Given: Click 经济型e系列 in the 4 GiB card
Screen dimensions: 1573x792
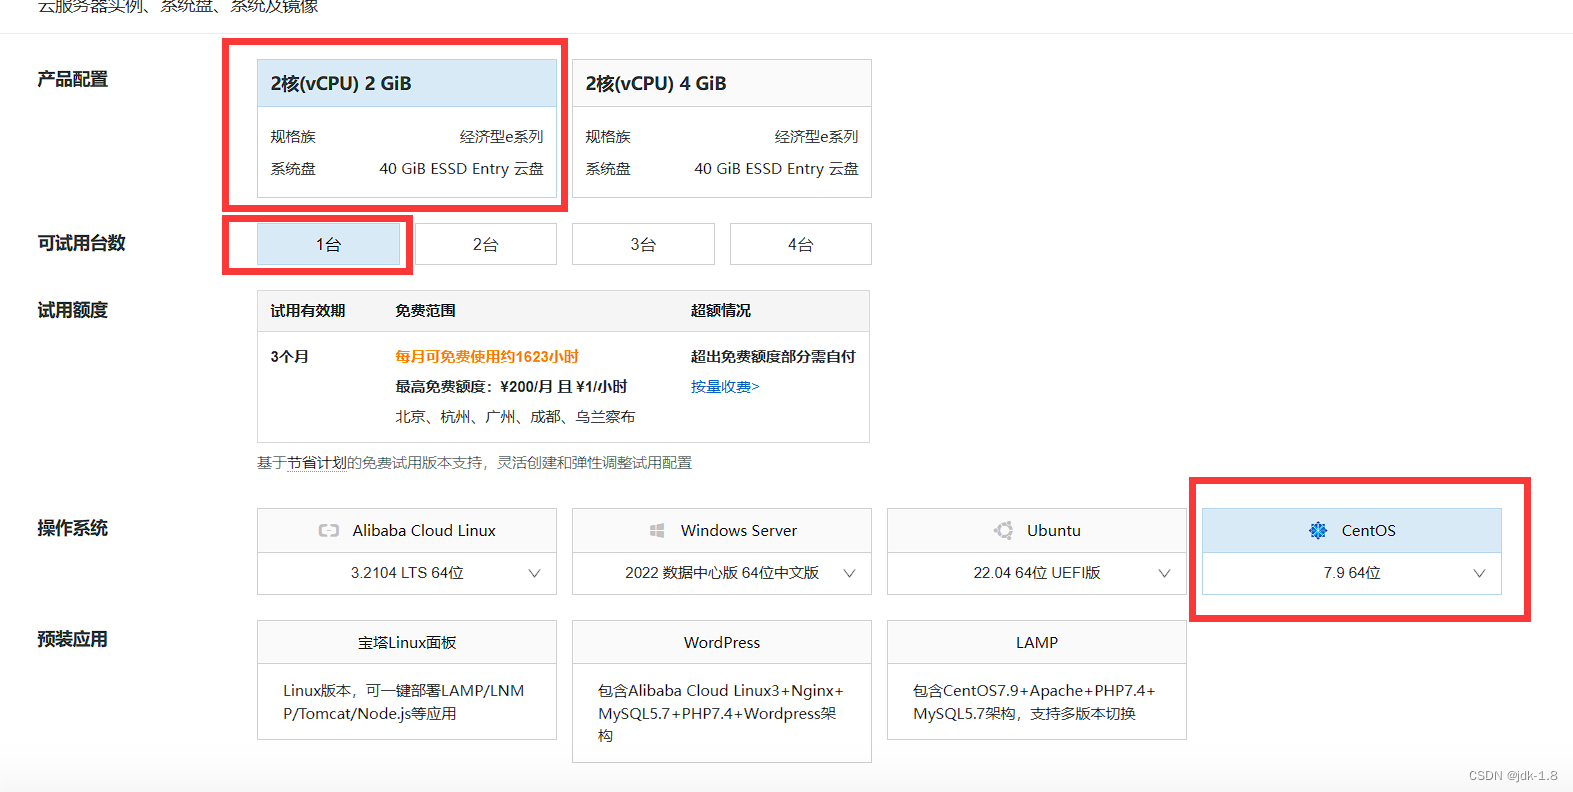Looking at the screenshot, I should (x=816, y=137).
